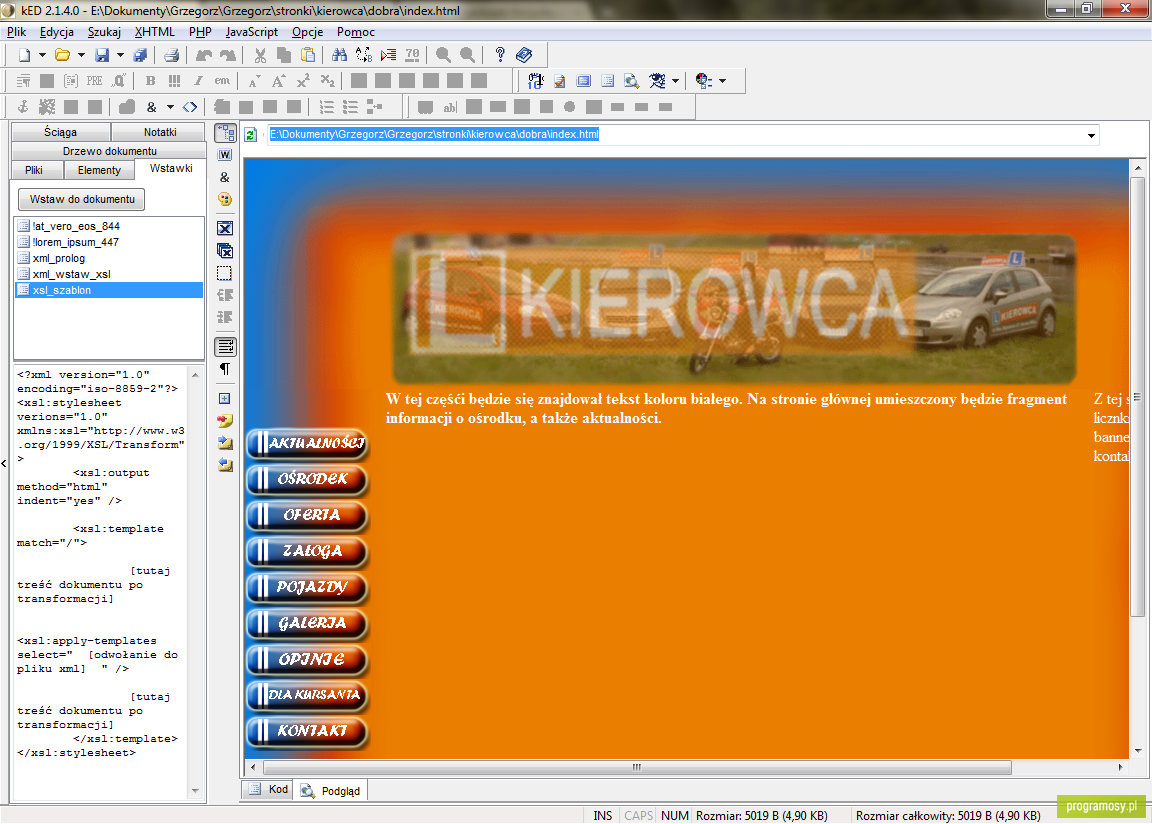1152x824 pixels.
Task: Open the Save dropdown arrow
Action: (x=120, y=55)
